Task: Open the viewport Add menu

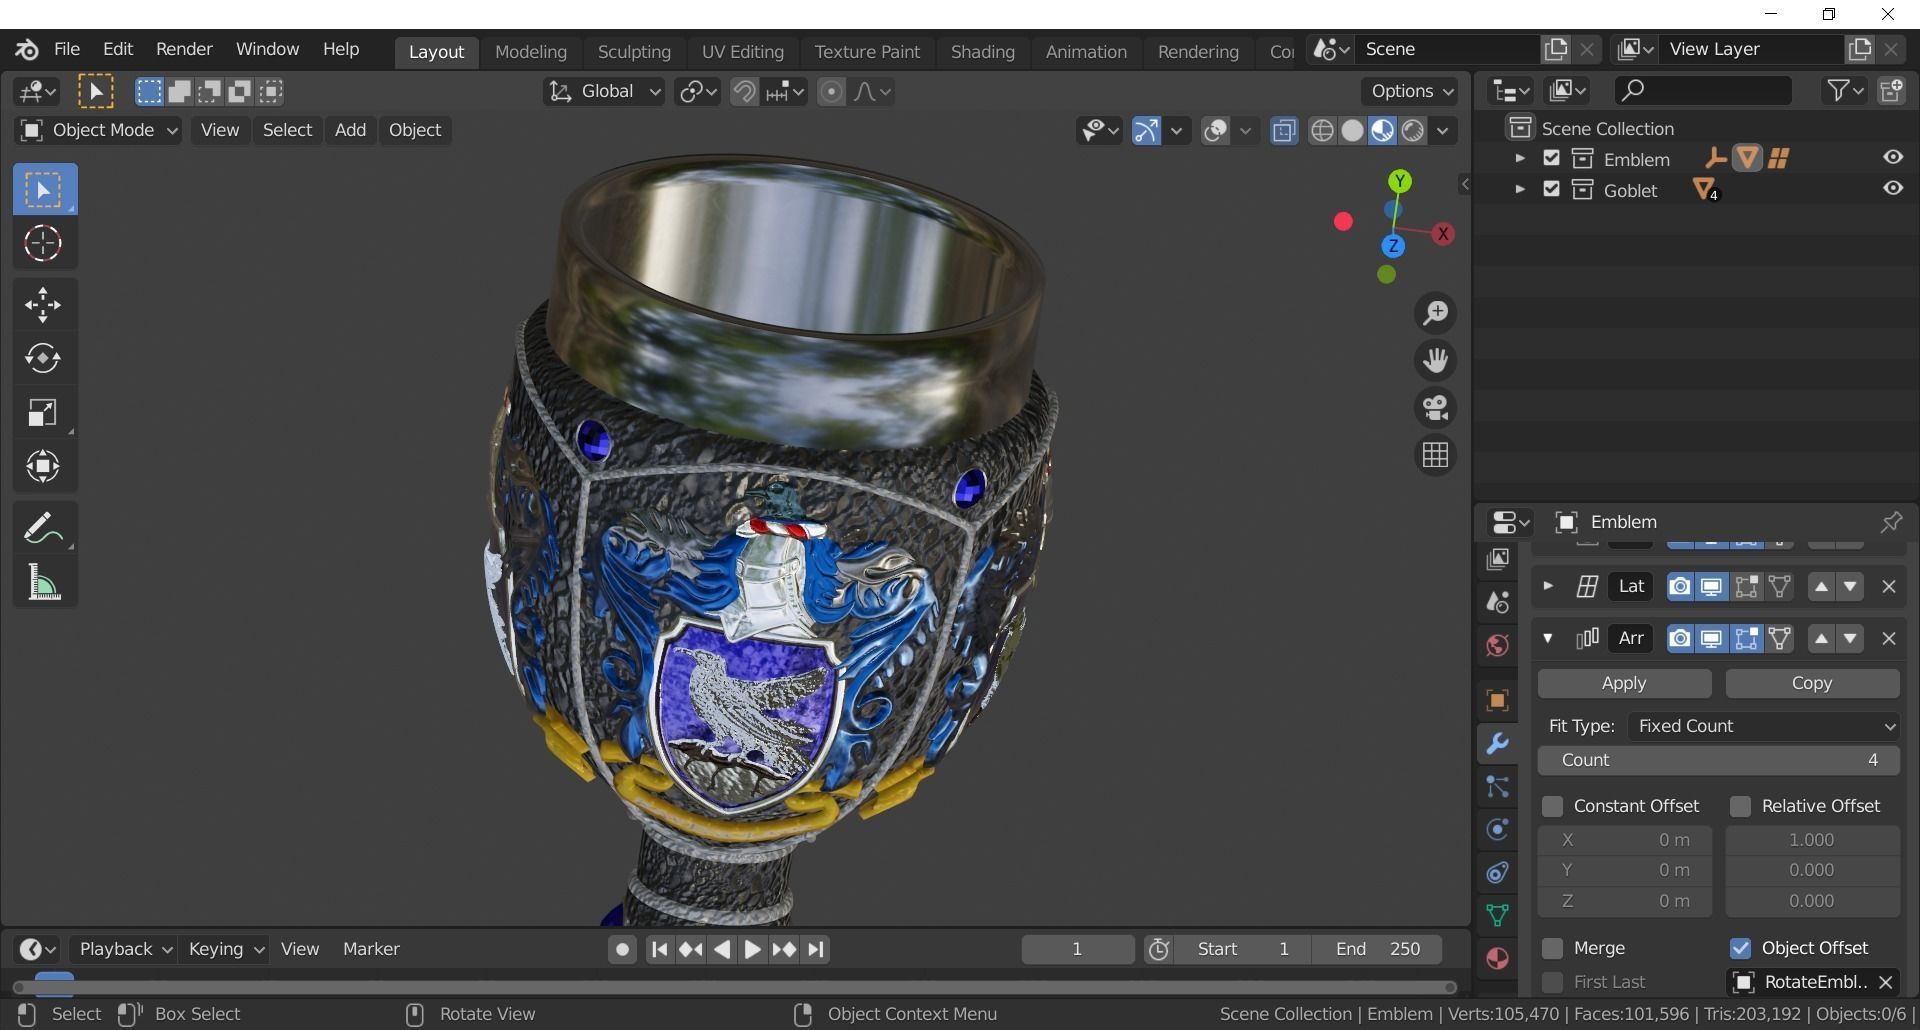Action: click(350, 131)
